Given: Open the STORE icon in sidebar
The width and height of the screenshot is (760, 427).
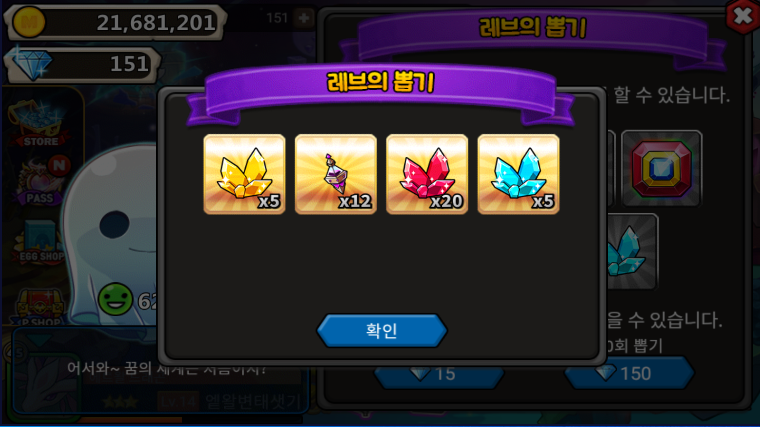Looking at the screenshot, I should pyautogui.click(x=40, y=124).
